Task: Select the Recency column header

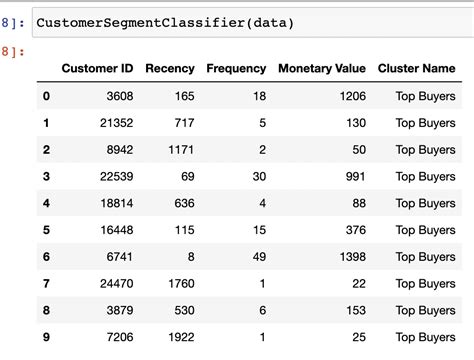Action: [170, 68]
